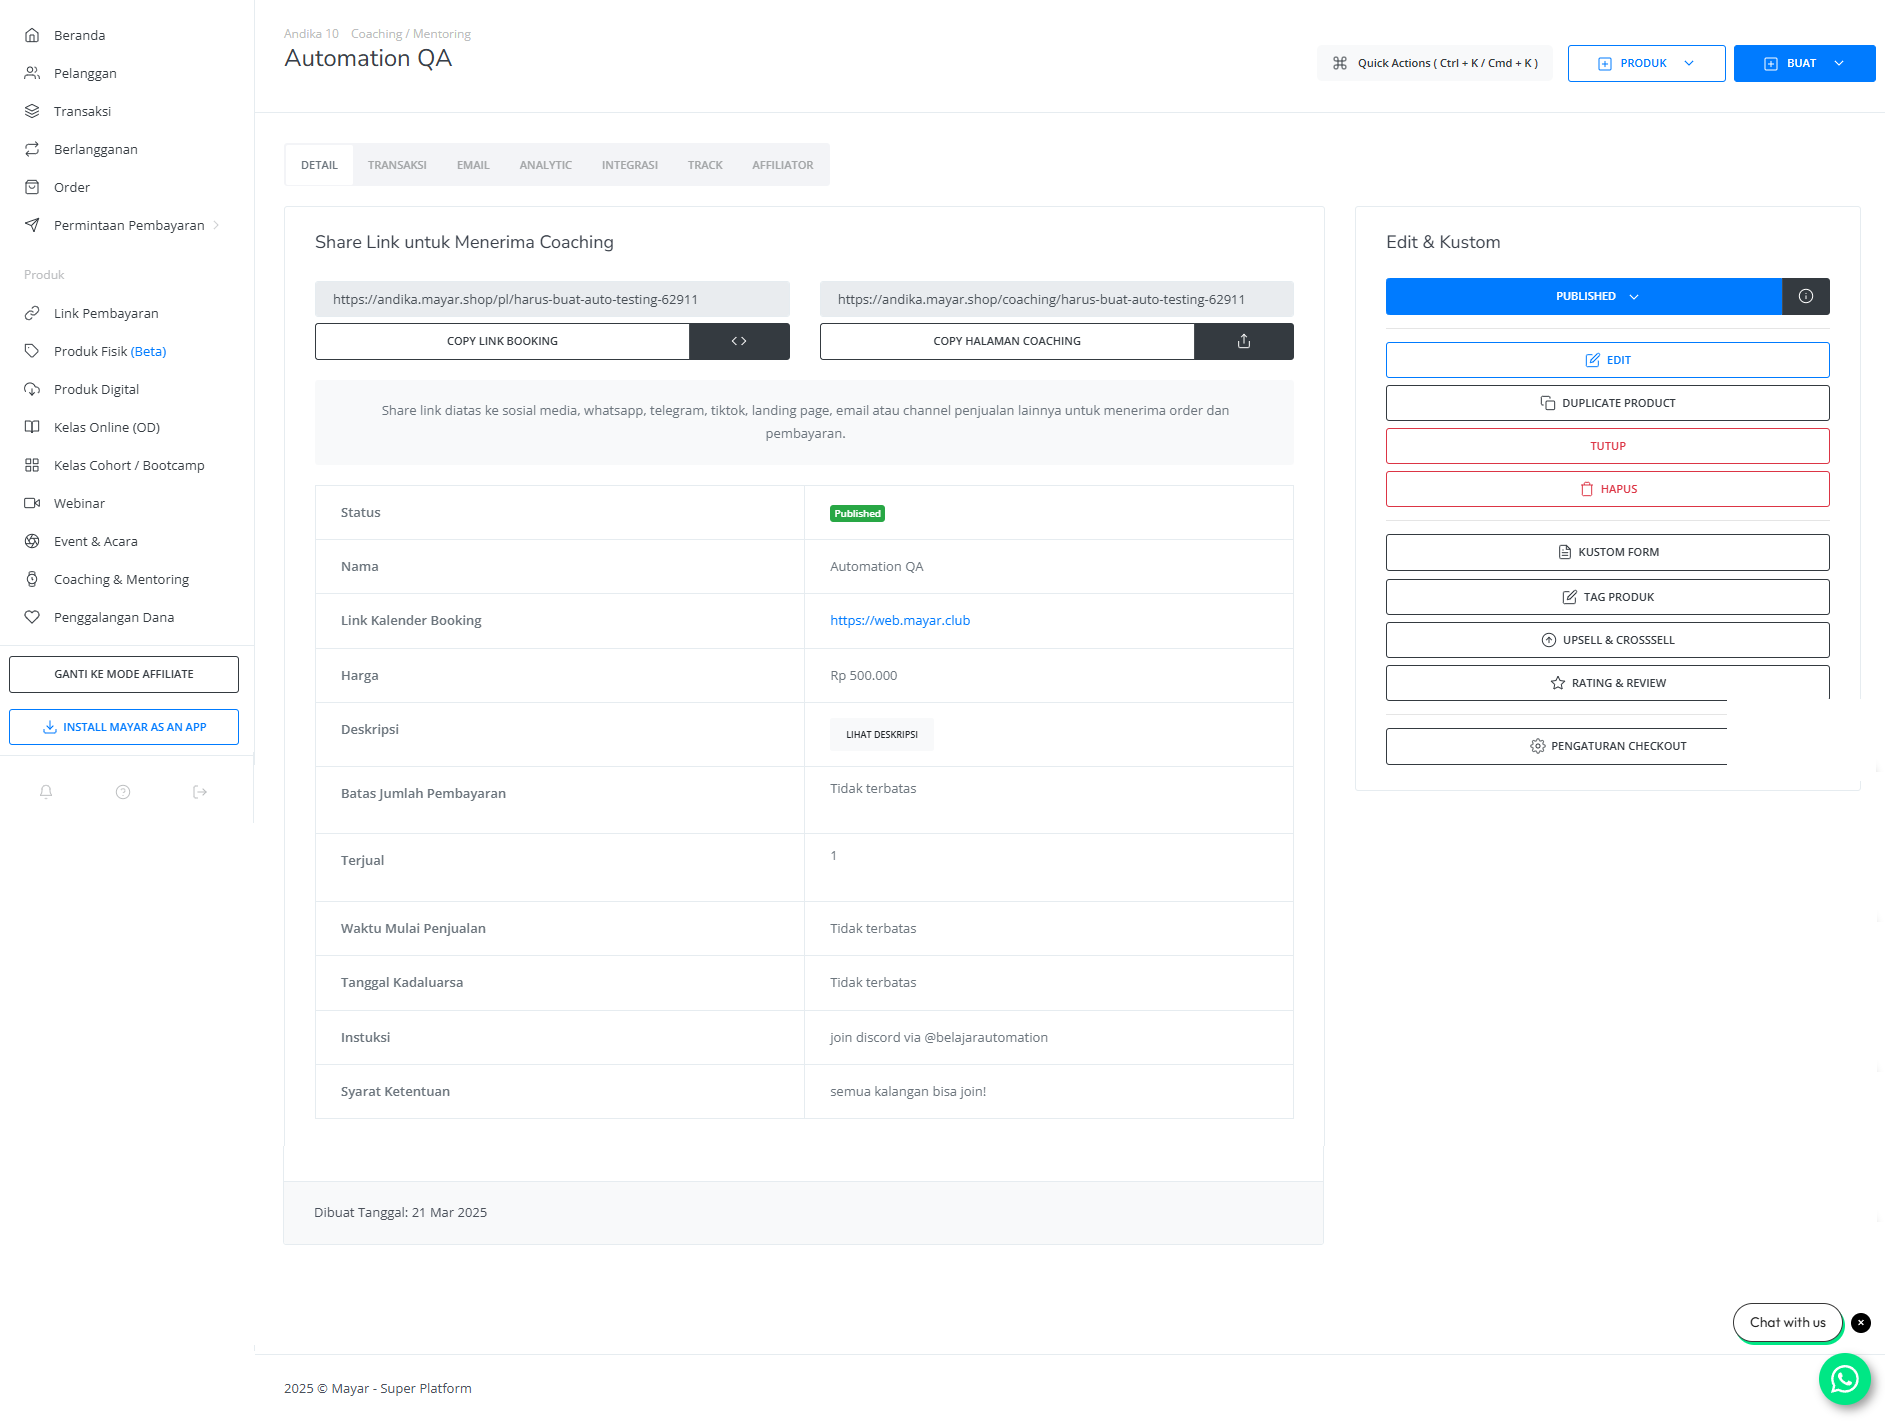
Task: Click Ganti ke Mode Affiliate button
Action: click(x=124, y=674)
